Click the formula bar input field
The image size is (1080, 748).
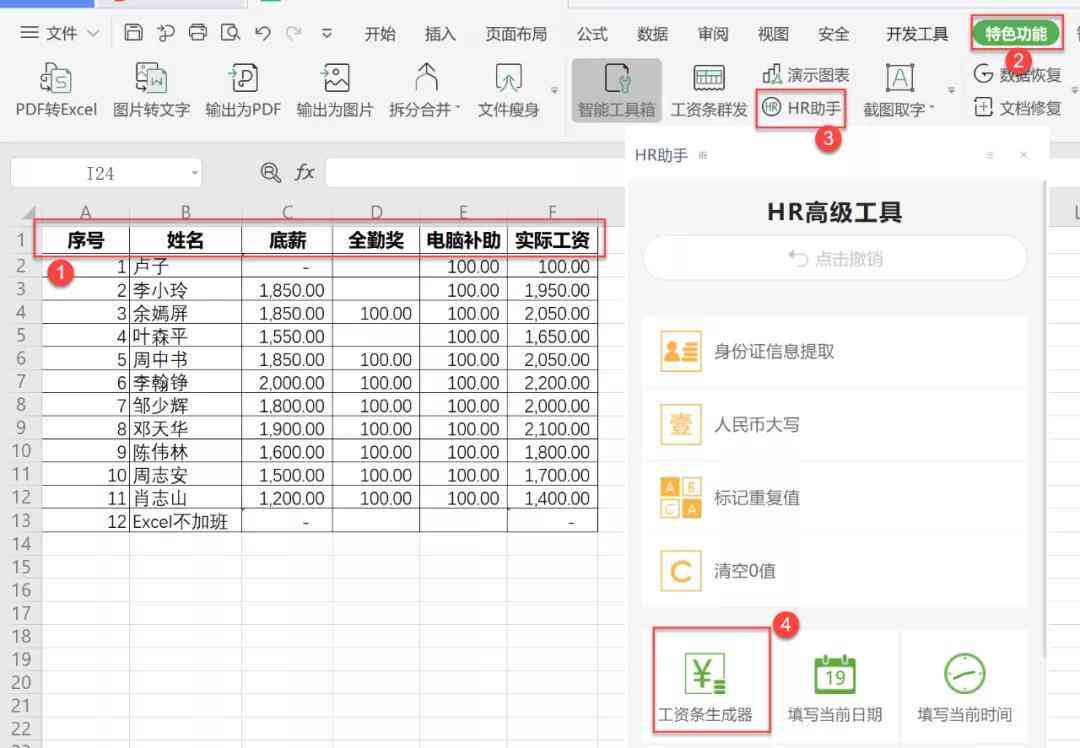click(475, 173)
